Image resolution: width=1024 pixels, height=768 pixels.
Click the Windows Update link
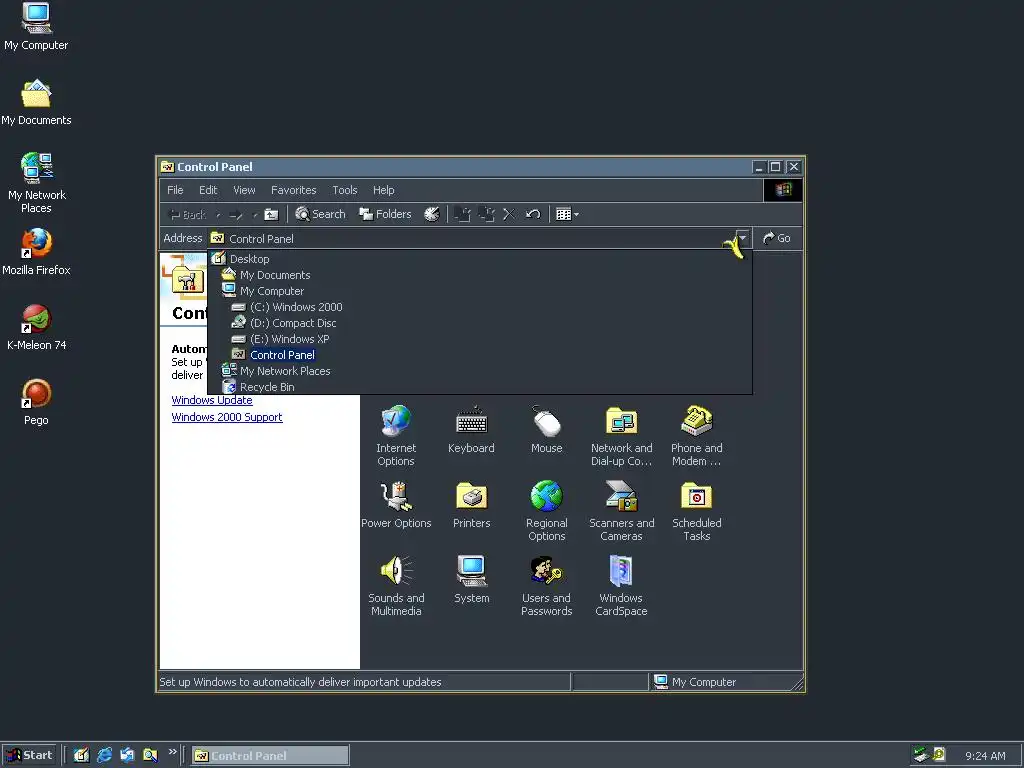212,400
